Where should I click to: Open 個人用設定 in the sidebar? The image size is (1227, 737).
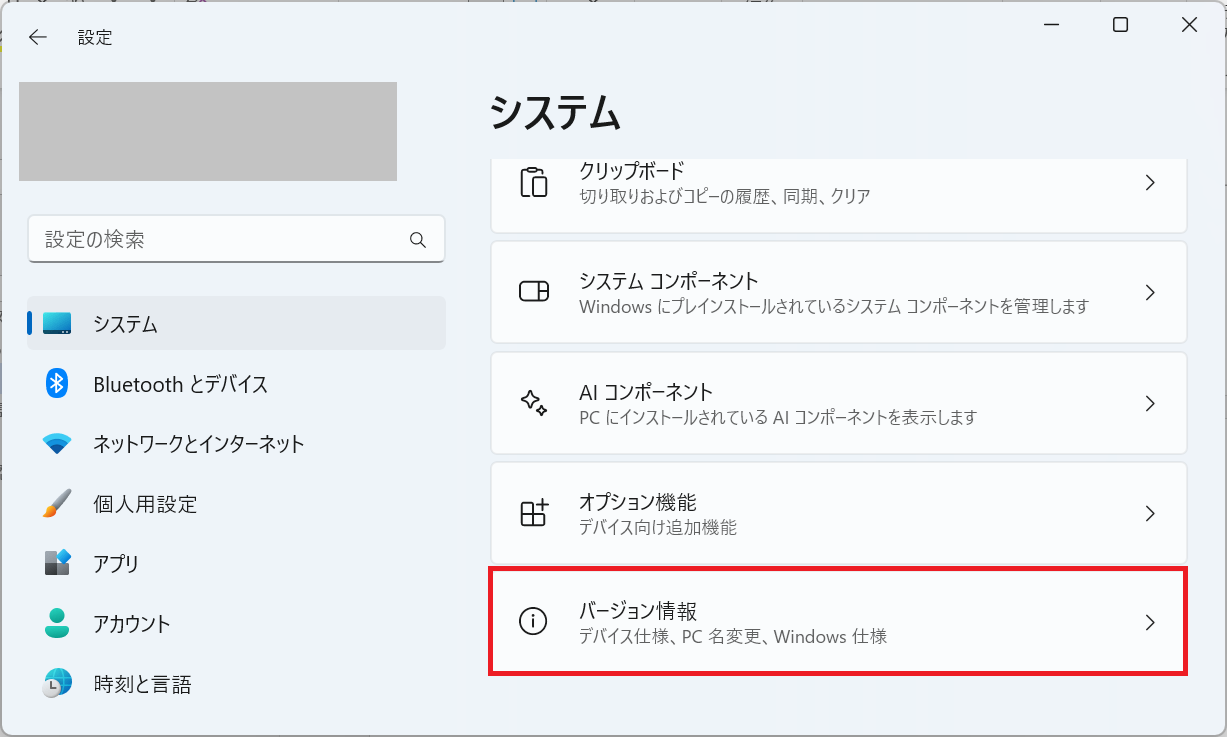(236, 503)
